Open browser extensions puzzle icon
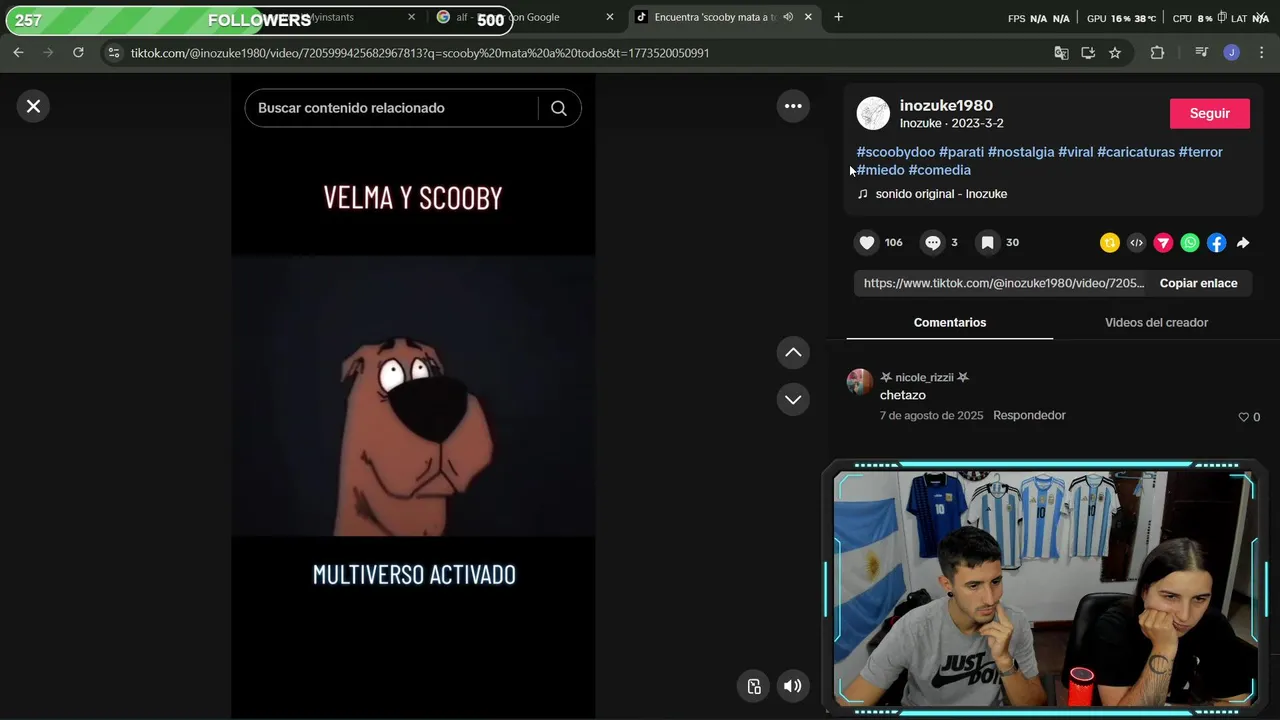 pyautogui.click(x=1157, y=53)
